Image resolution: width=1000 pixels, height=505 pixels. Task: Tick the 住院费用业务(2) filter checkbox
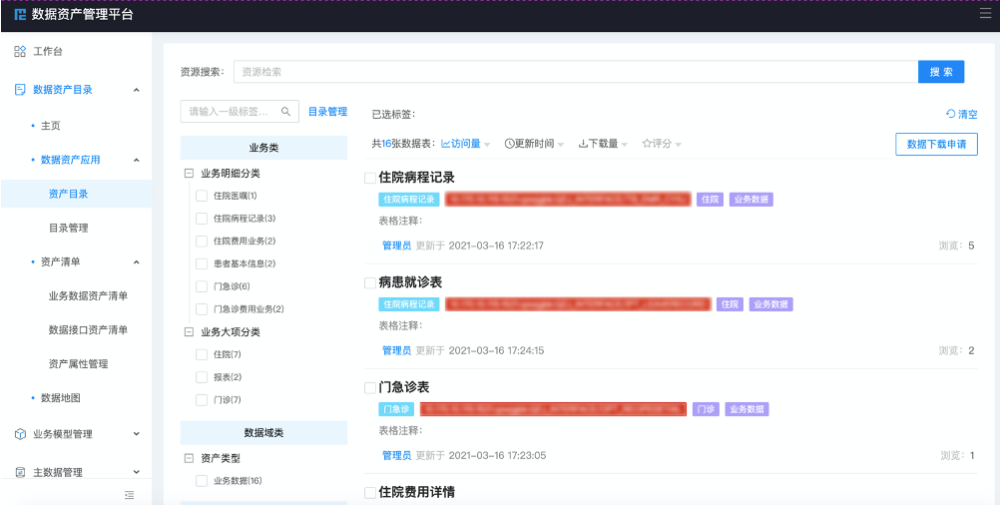[x=202, y=241]
